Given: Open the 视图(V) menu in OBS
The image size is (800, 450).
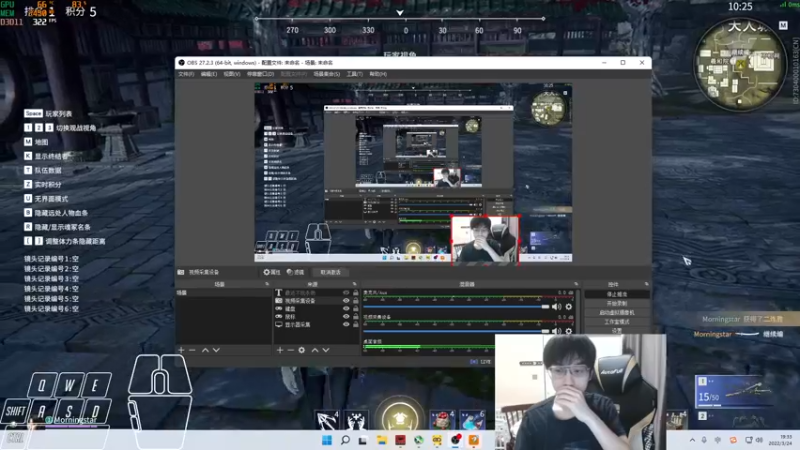Looking at the screenshot, I should coord(232,74).
